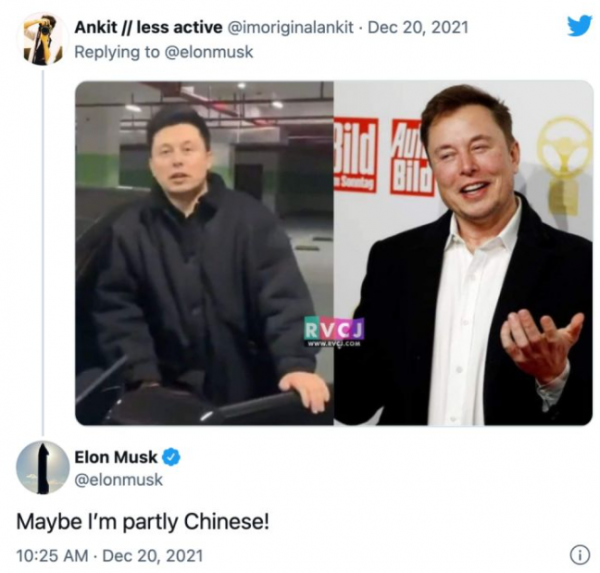The width and height of the screenshot is (600, 573).
Task: Open the @elonmusk handle under the name
Action: tap(118, 480)
